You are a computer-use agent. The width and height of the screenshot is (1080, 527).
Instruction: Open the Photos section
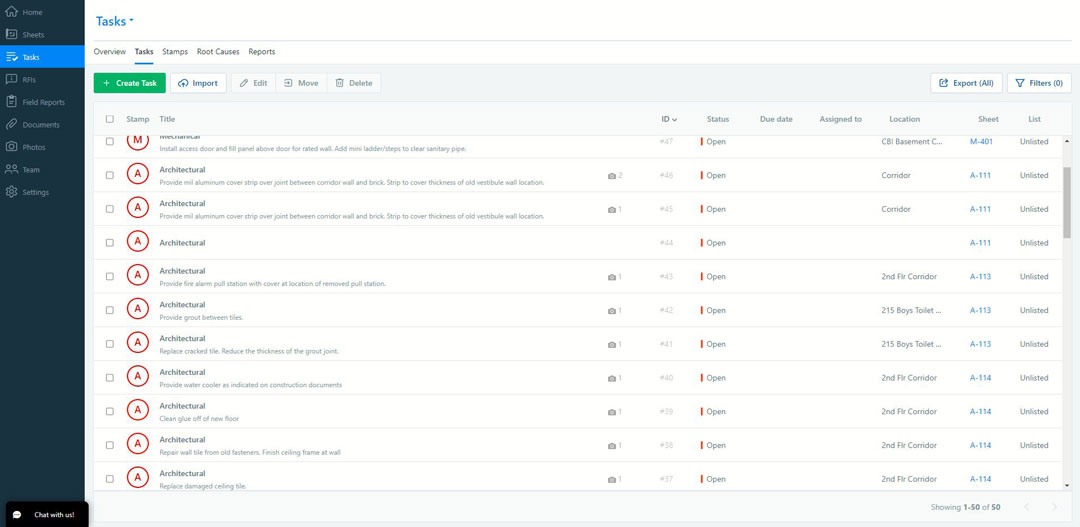[33, 147]
